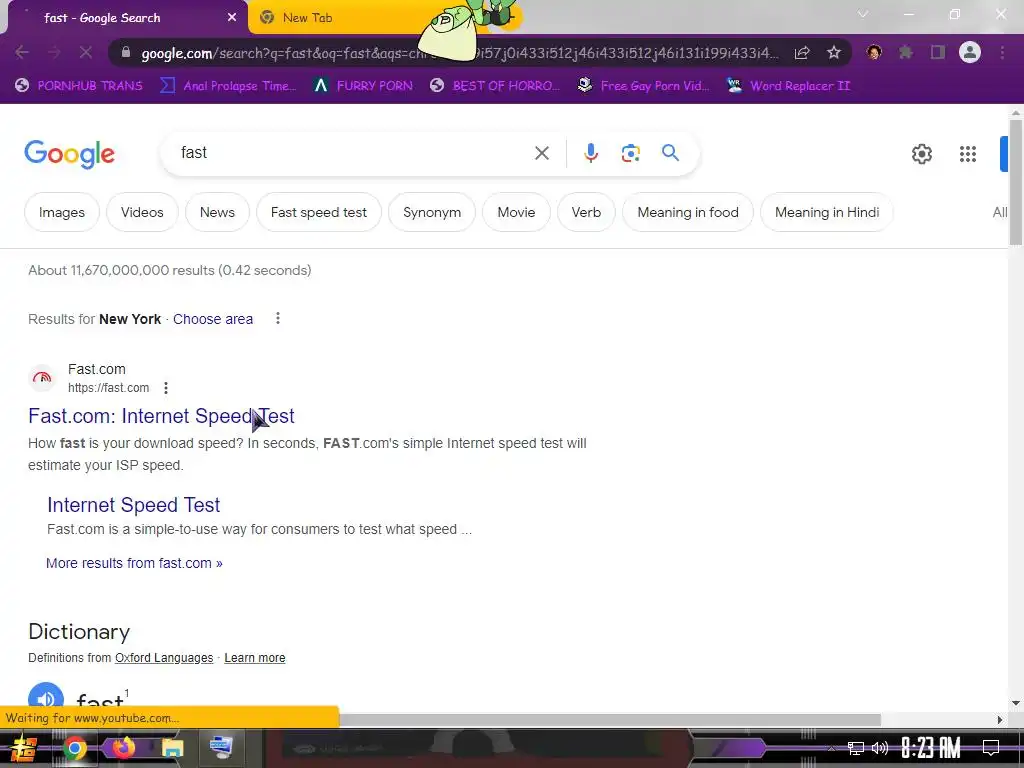The image size is (1024, 768).
Task: Click the horizontal page scrollbar
Action: click(x=610, y=720)
